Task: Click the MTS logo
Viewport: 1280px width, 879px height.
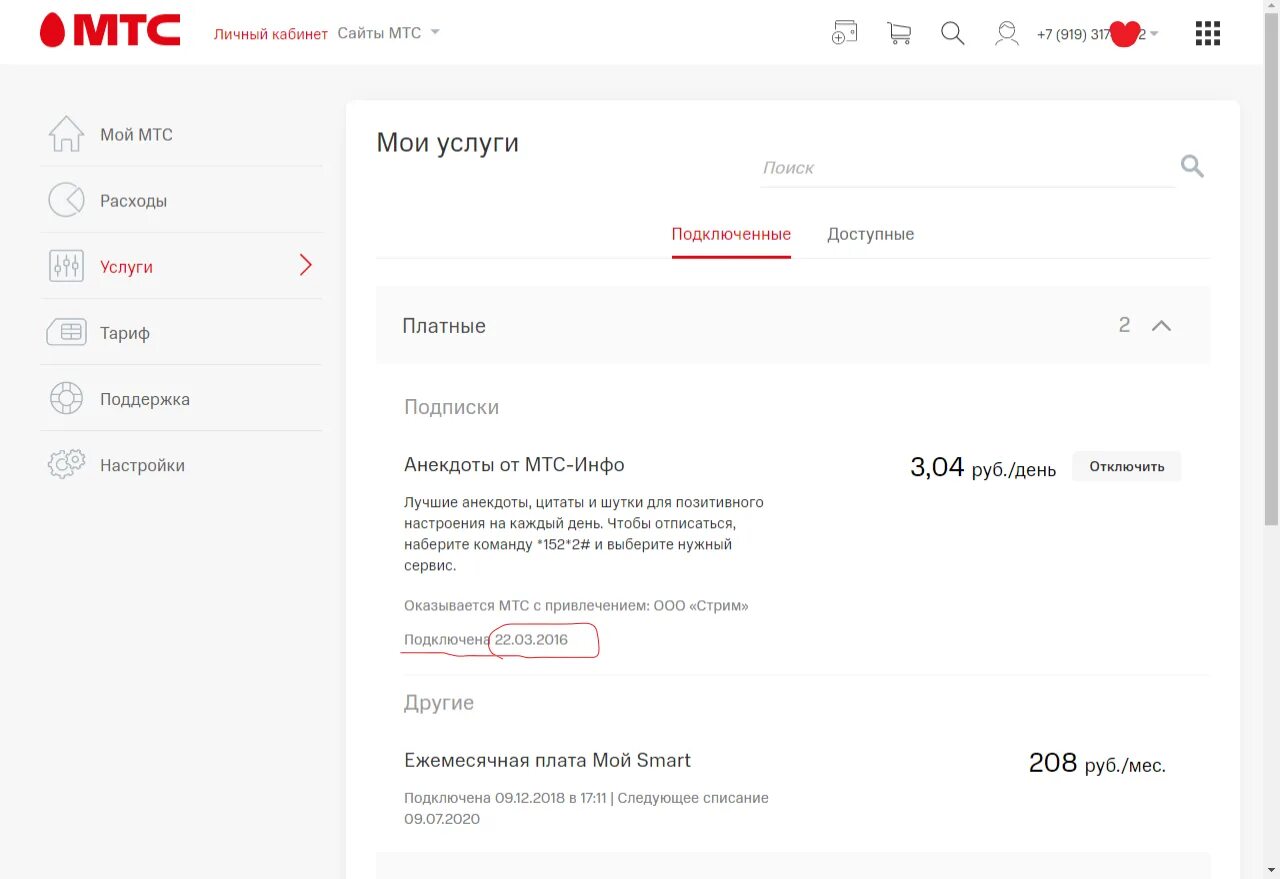Action: [x=110, y=31]
